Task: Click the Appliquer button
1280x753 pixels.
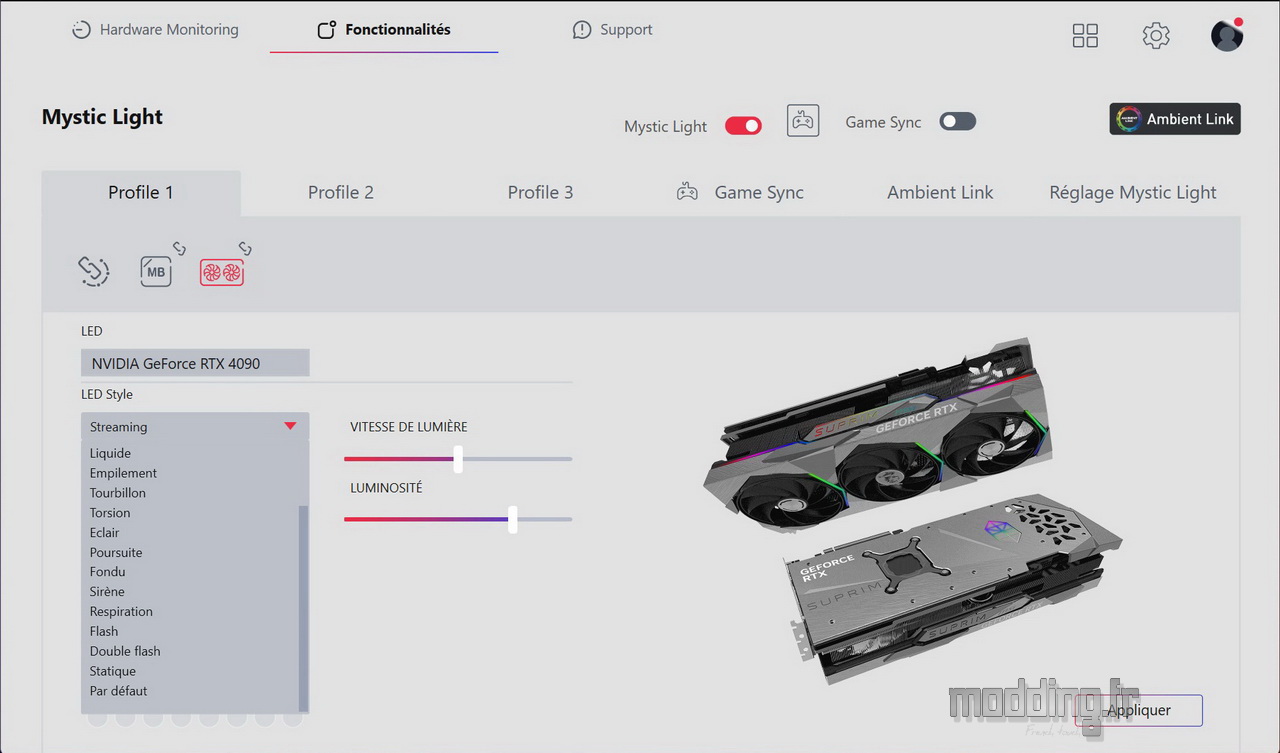Action: click(x=1139, y=711)
